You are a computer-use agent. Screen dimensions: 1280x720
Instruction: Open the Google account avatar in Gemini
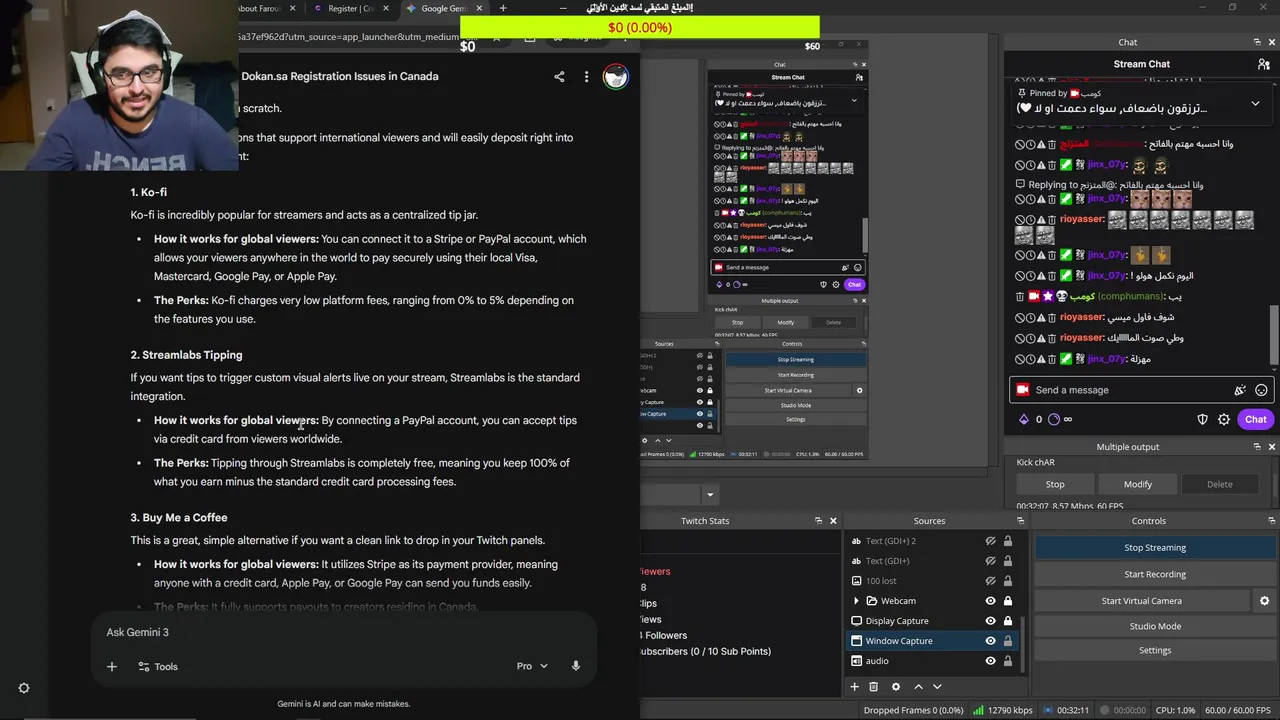(x=616, y=77)
